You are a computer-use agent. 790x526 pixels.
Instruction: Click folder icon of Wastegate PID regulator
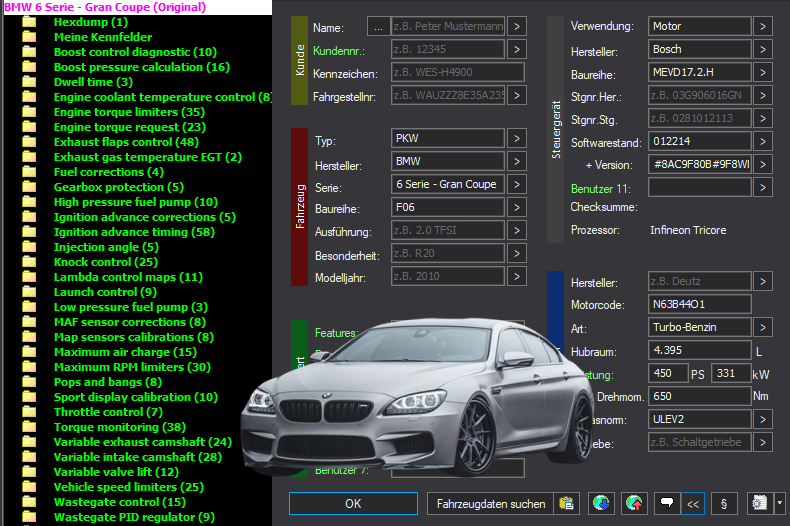[29, 517]
